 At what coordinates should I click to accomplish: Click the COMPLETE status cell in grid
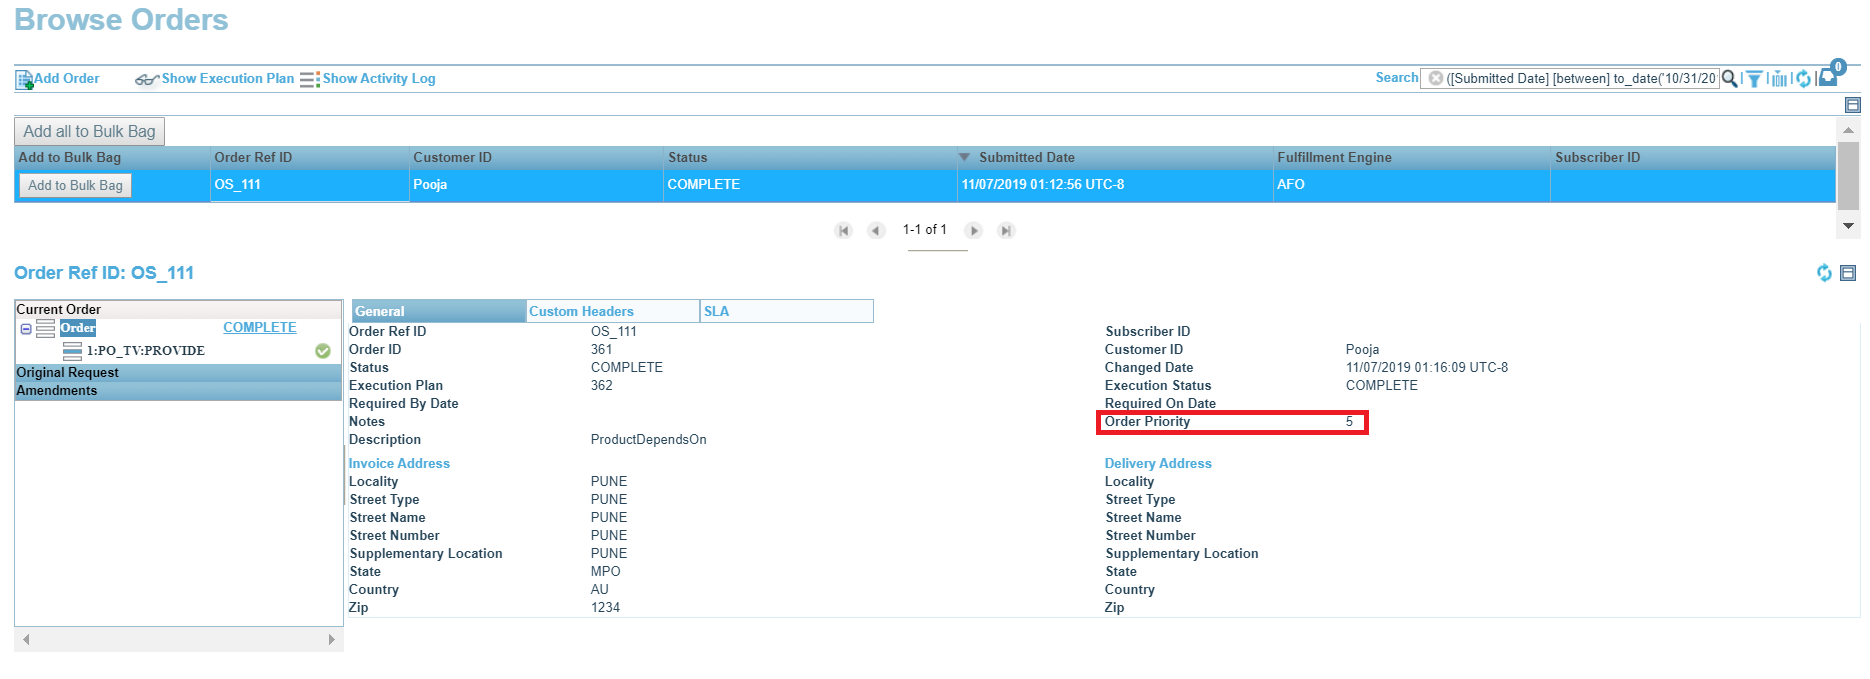[x=810, y=185]
